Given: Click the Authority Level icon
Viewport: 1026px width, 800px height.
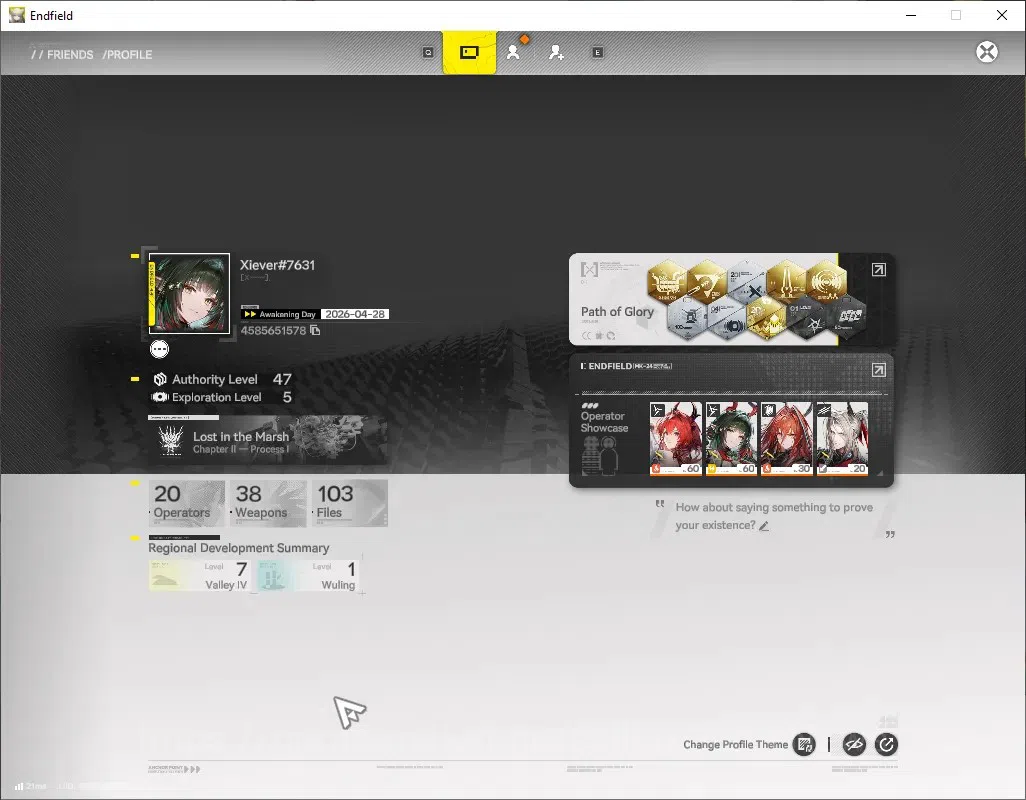Looking at the screenshot, I should point(160,379).
